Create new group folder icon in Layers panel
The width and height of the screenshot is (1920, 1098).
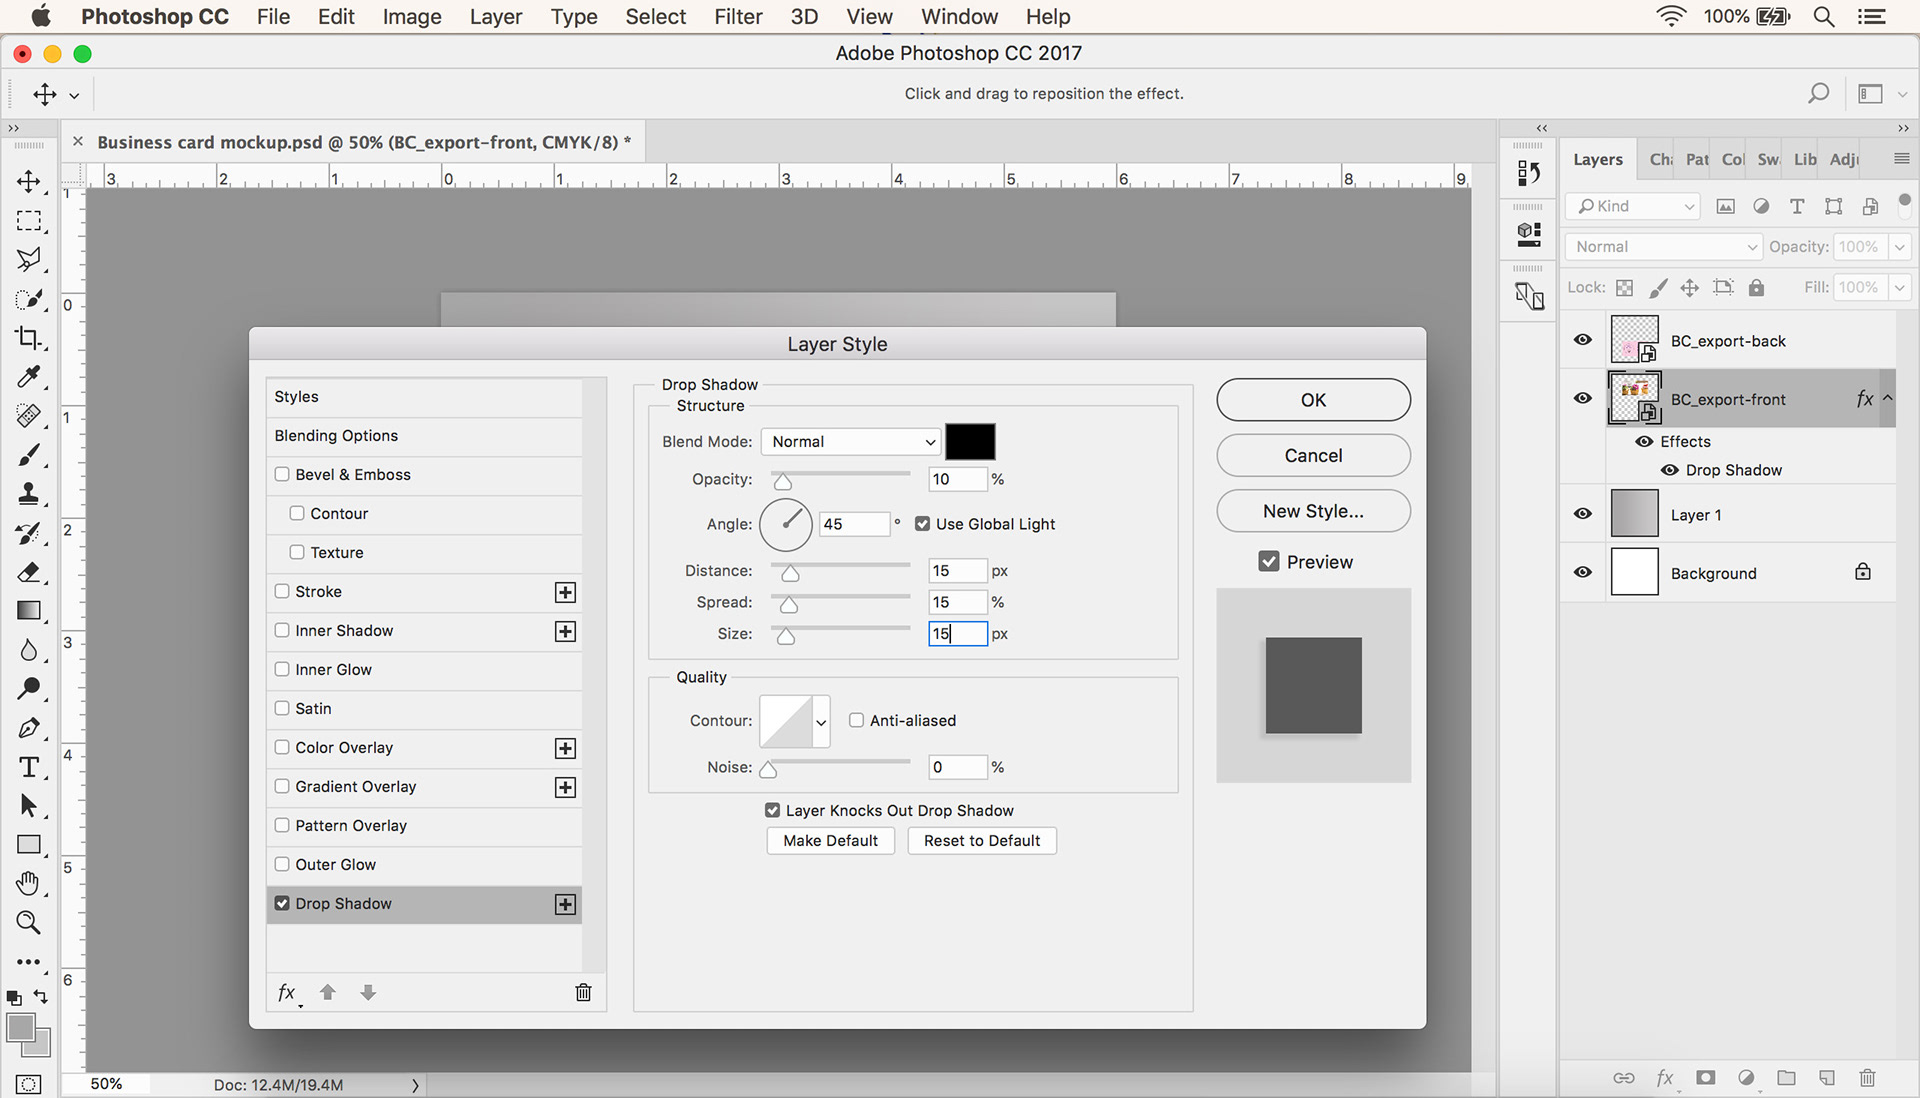pos(1786,1077)
